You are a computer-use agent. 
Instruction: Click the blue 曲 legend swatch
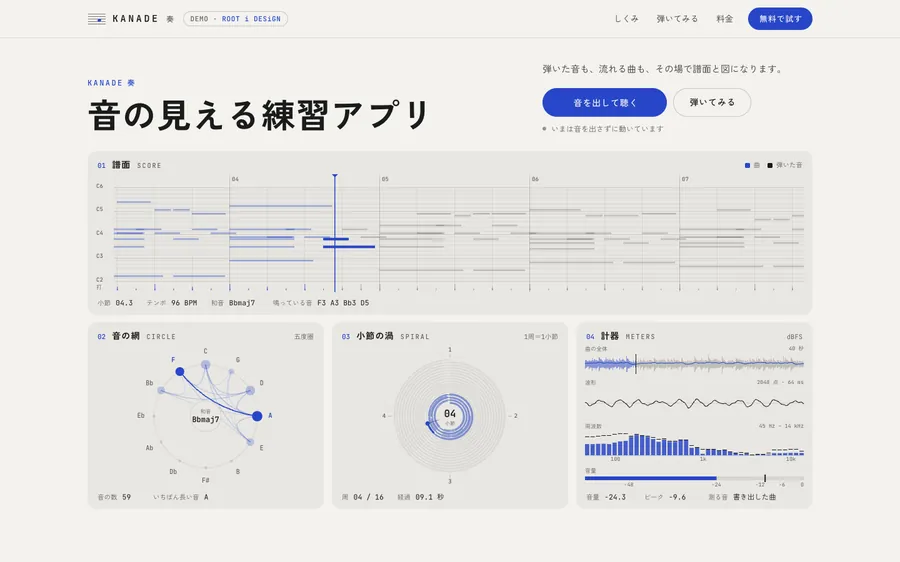click(747, 165)
